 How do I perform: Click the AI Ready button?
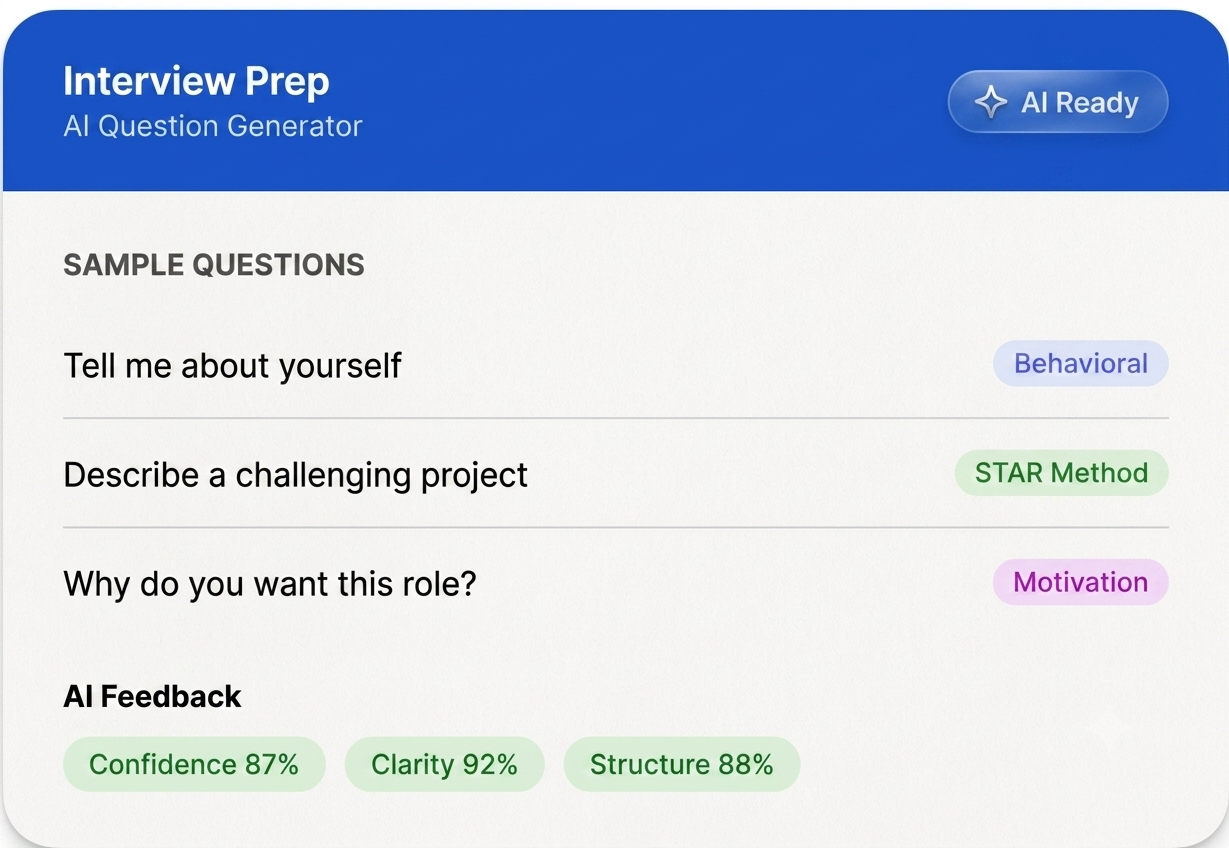click(x=1058, y=102)
